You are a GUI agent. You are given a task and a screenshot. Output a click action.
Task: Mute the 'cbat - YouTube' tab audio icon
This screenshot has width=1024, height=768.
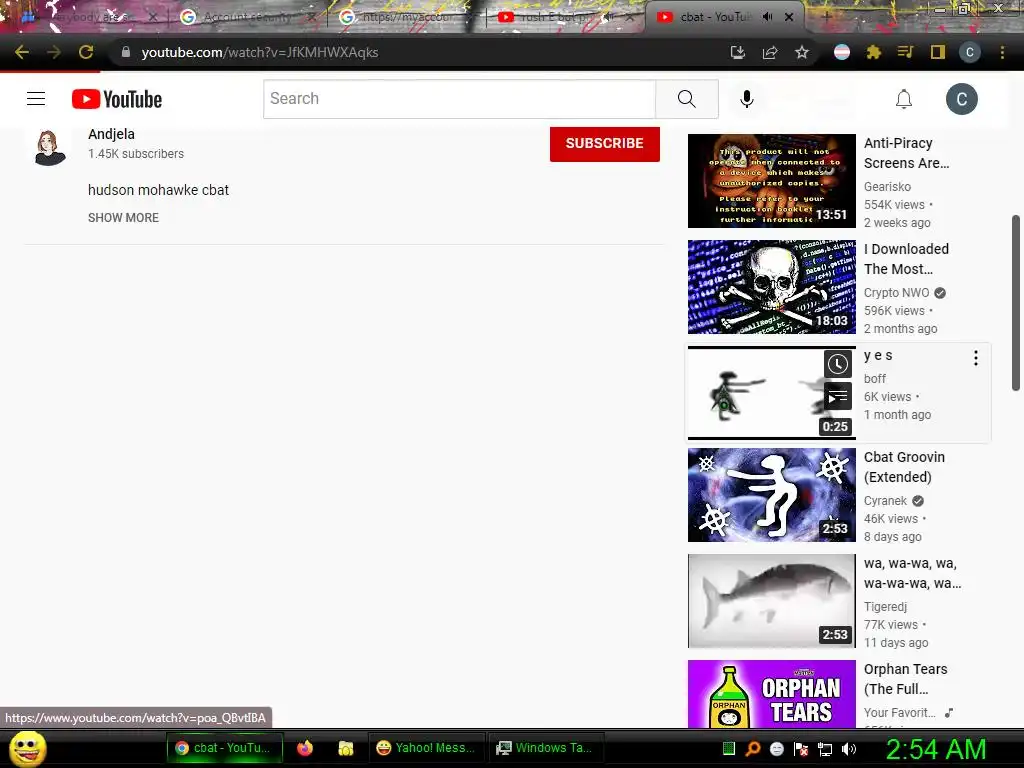(x=768, y=17)
